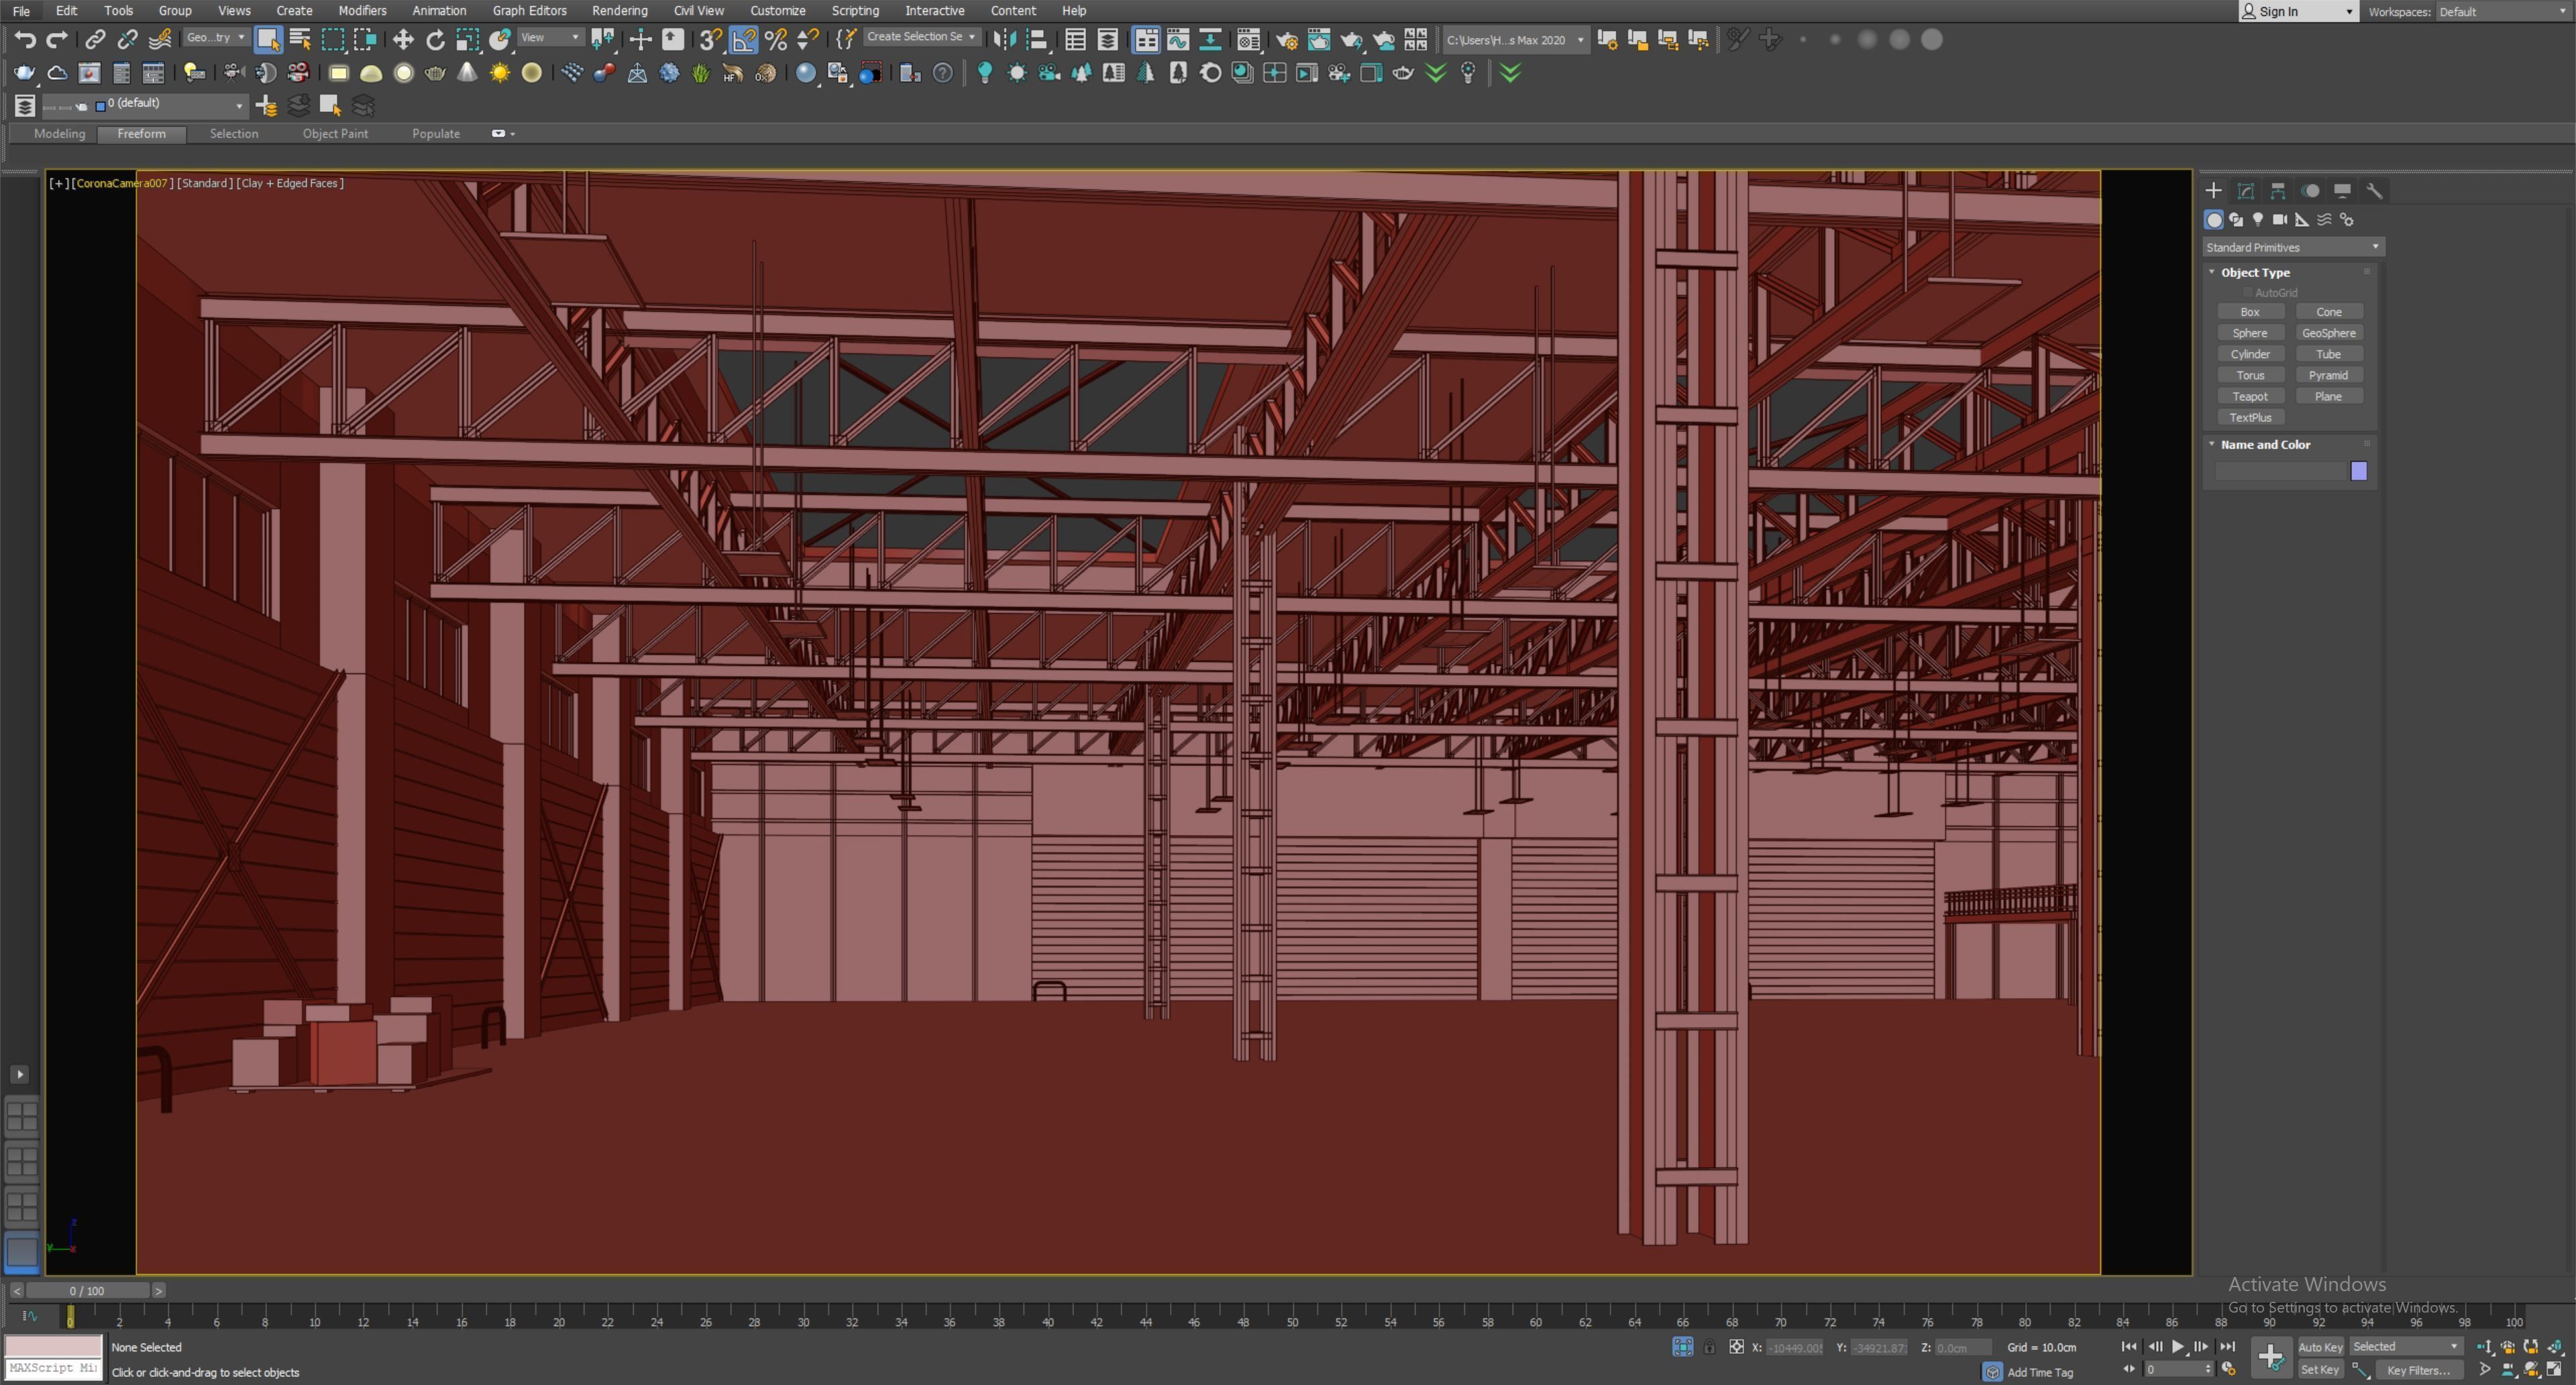Click the teal light bulb icon
Screen dimensions: 2576x1385
click(x=985, y=73)
